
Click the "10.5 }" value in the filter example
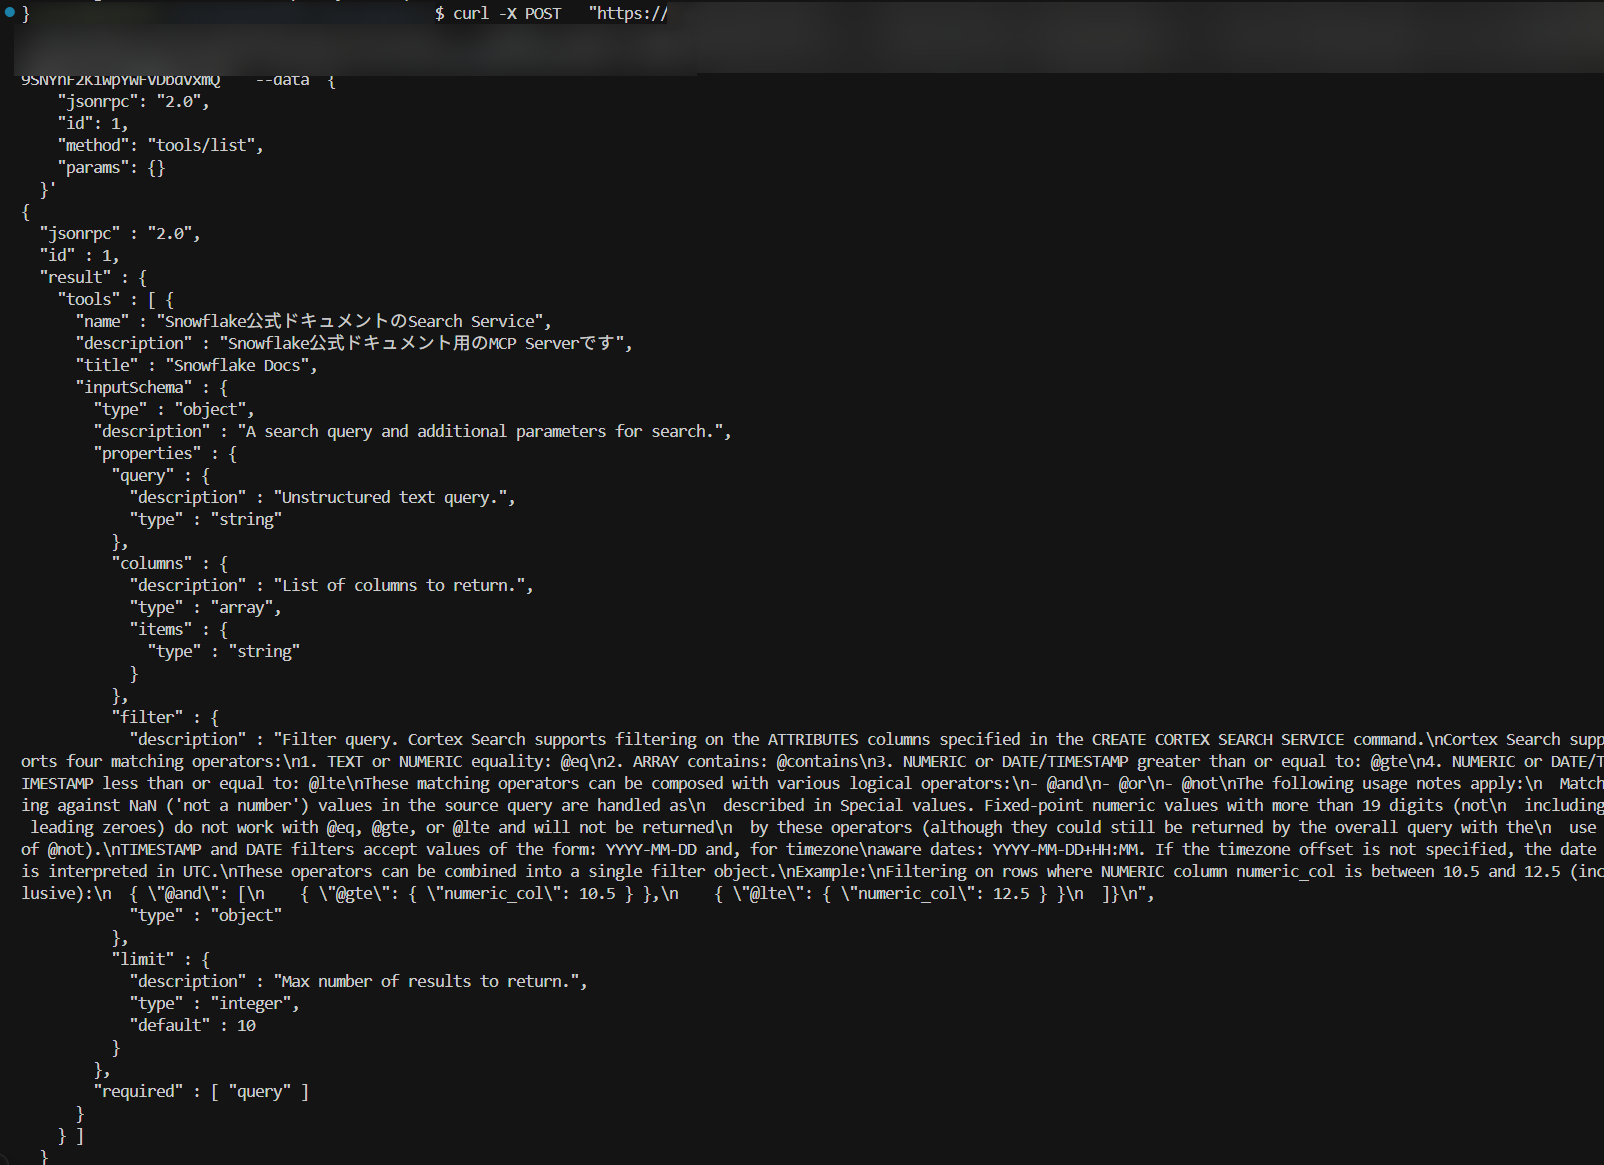coord(606,894)
